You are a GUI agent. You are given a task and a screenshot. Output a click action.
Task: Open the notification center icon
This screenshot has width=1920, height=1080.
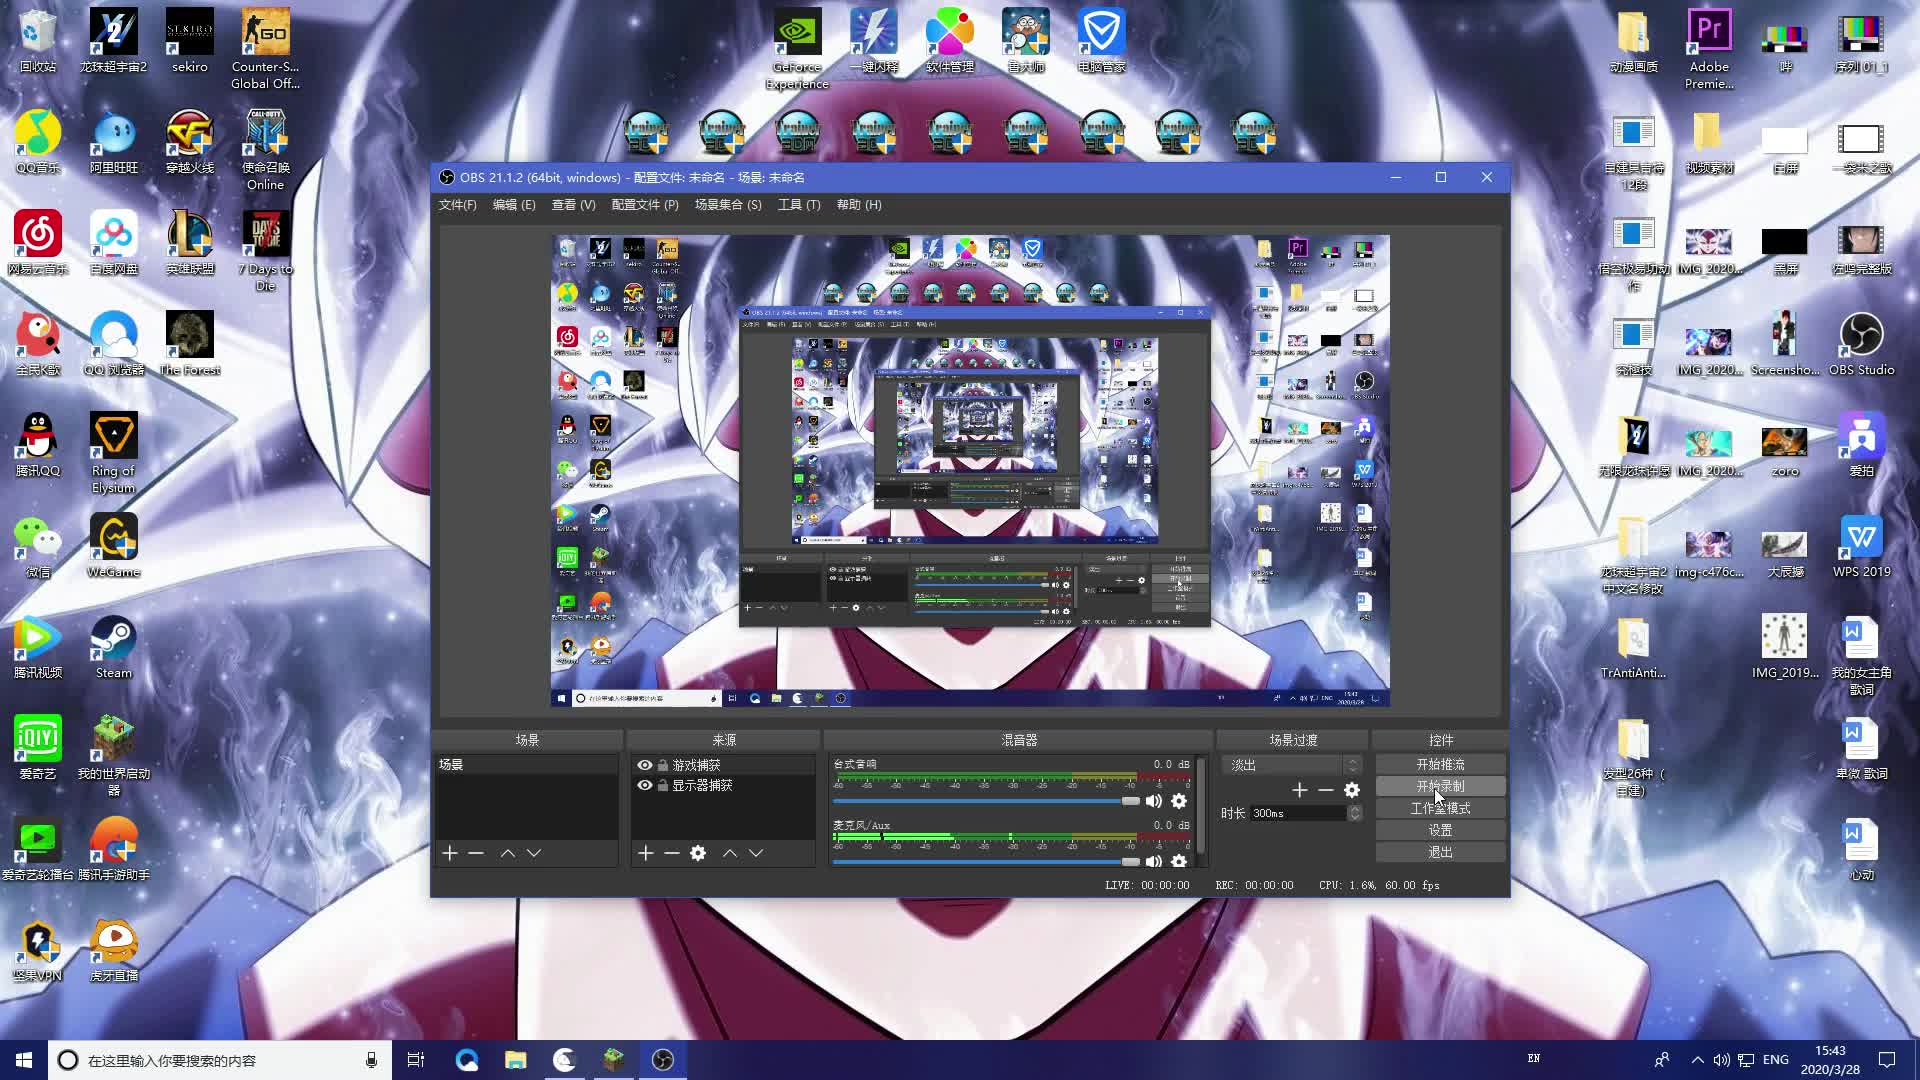(1887, 1060)
